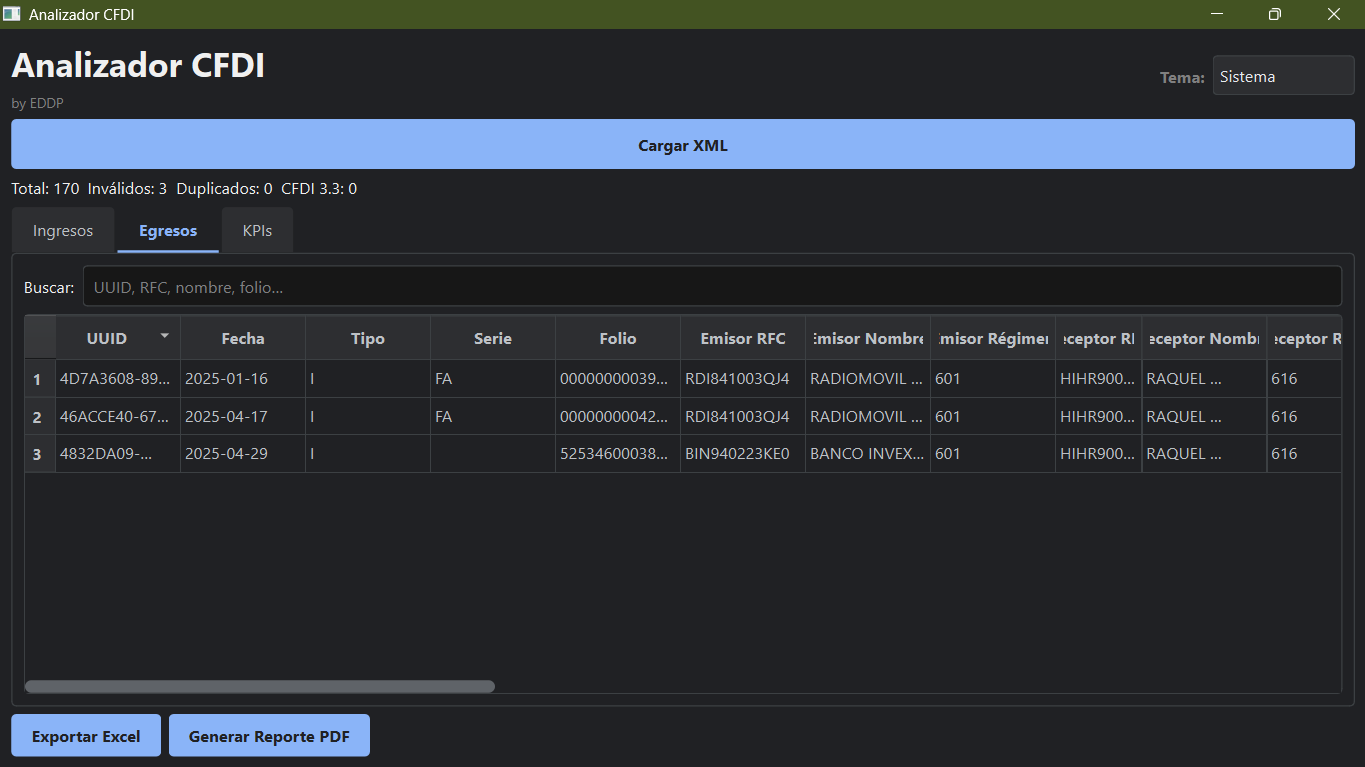This screenshot has width=1365, height=767.
Task: Export data with Exportar Excel button
Action: [x=86, y=736]
